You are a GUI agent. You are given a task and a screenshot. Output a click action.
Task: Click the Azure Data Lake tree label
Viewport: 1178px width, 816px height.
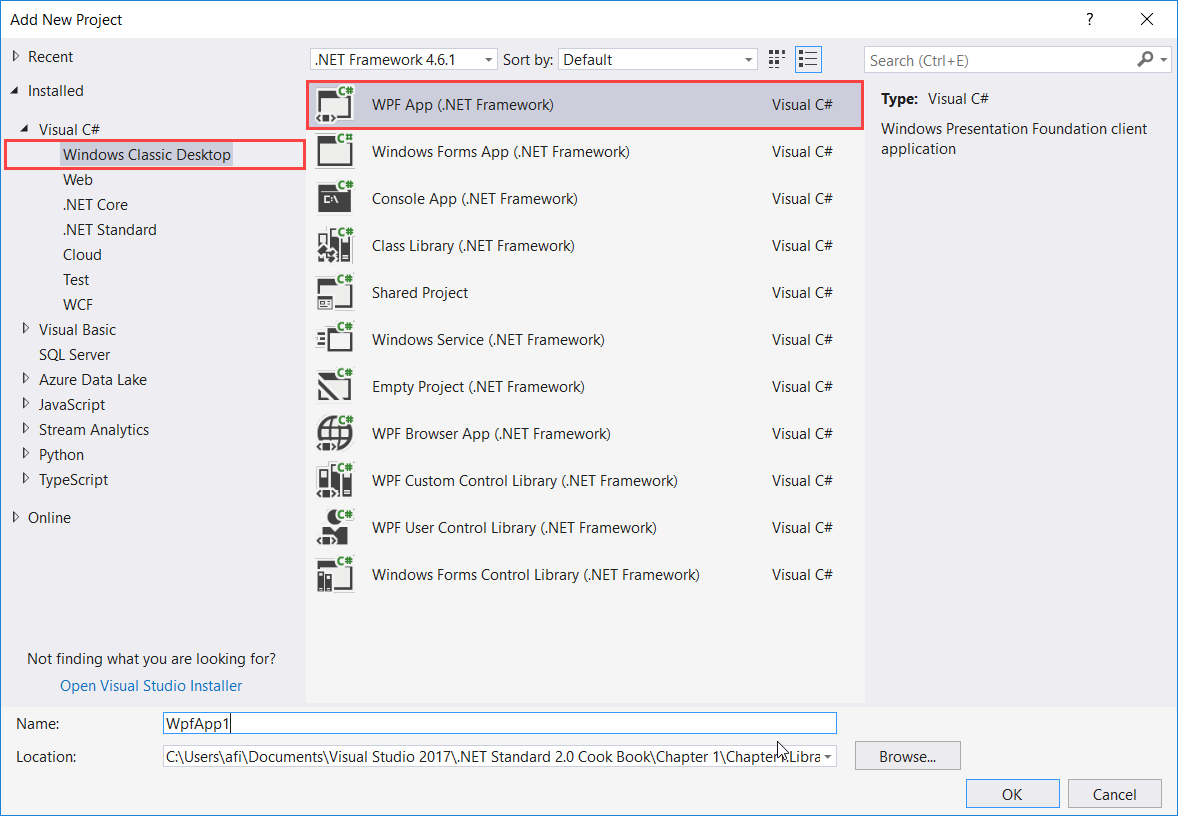(93, 379)
